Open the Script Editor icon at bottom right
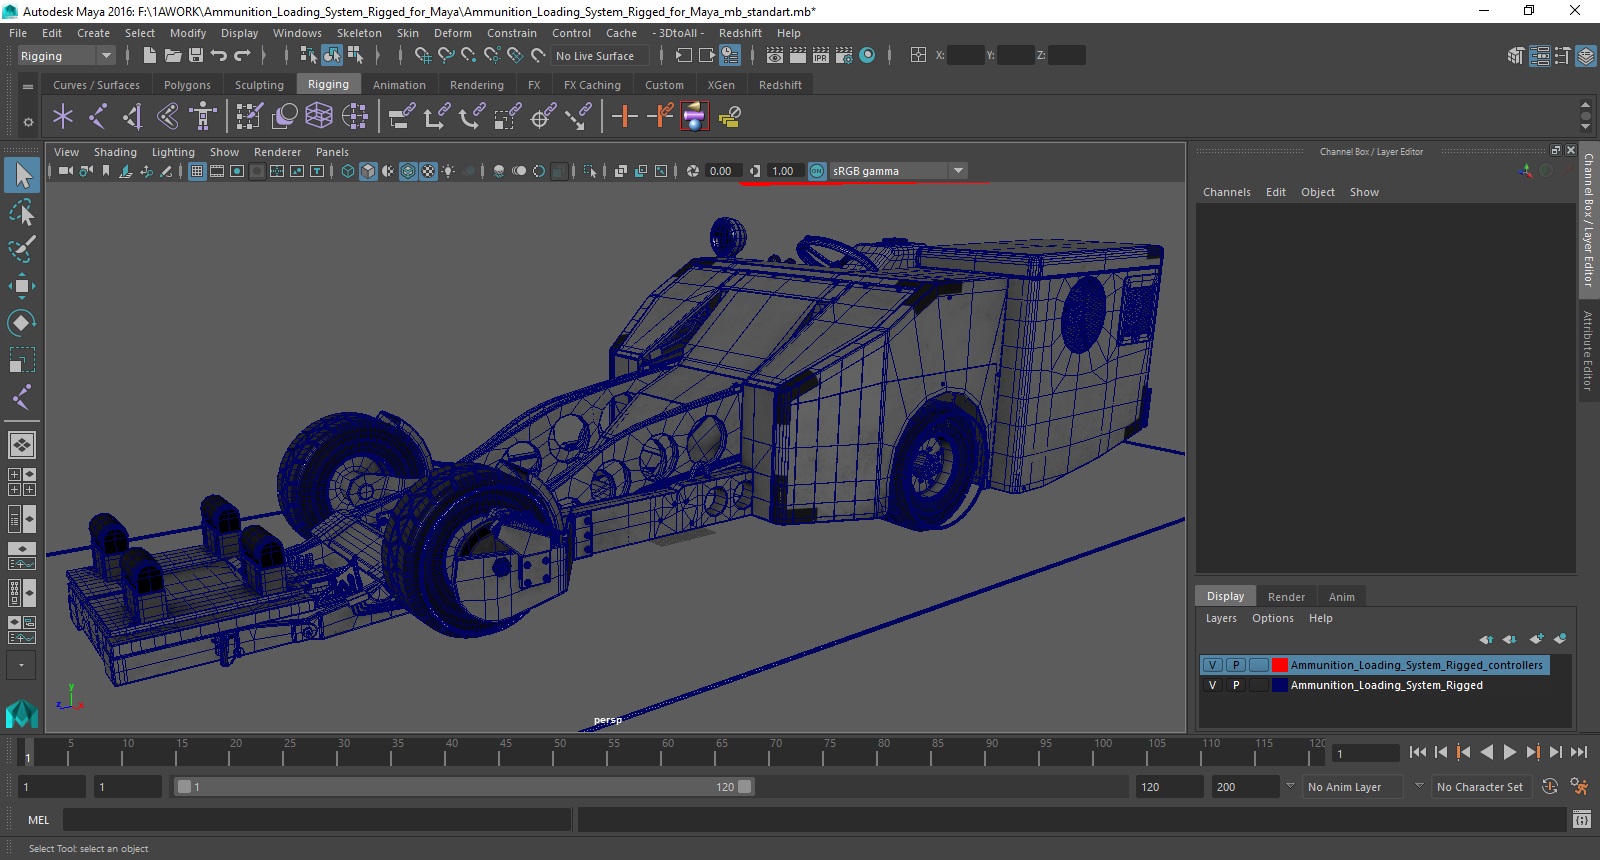This screenshot has width=1600, height=860. click(x=1581, y=820)
